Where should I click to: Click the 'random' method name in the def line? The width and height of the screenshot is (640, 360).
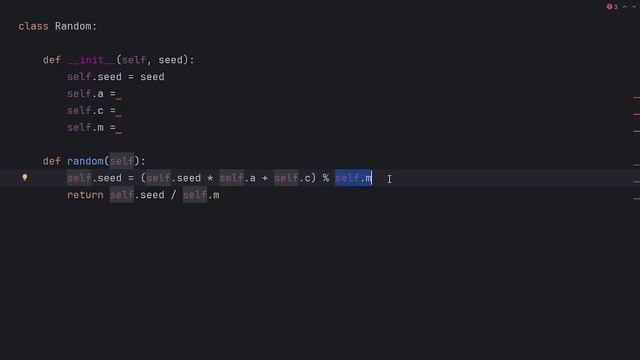tap(85, 161)
